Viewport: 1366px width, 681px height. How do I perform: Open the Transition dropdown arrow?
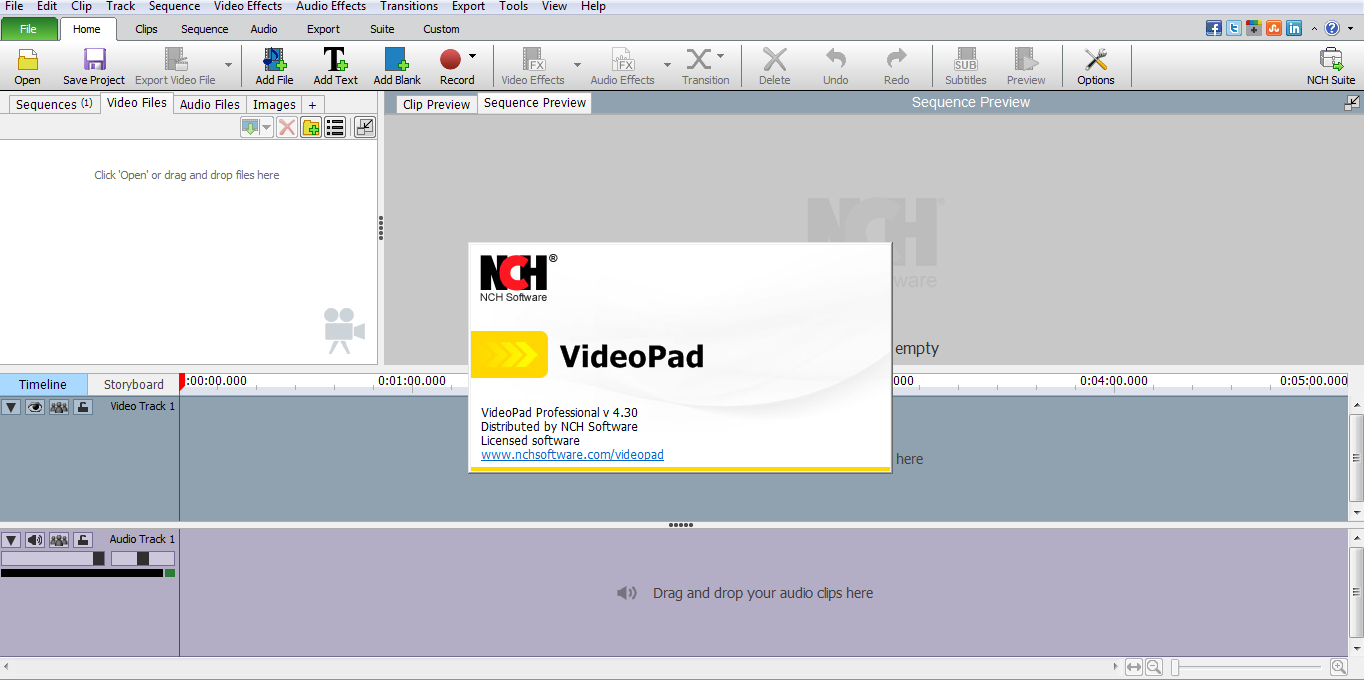(720, 56)
